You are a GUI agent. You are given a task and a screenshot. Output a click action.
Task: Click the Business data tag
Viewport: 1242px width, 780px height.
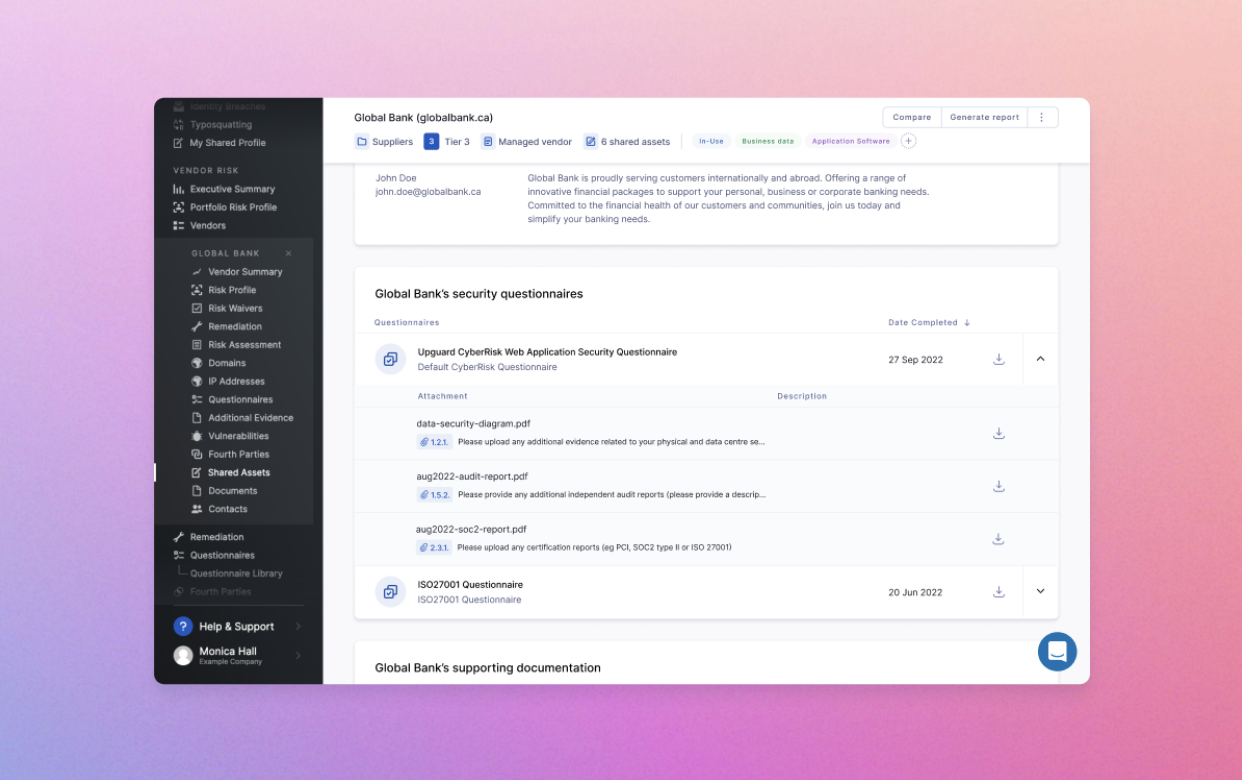click(768, 141)
